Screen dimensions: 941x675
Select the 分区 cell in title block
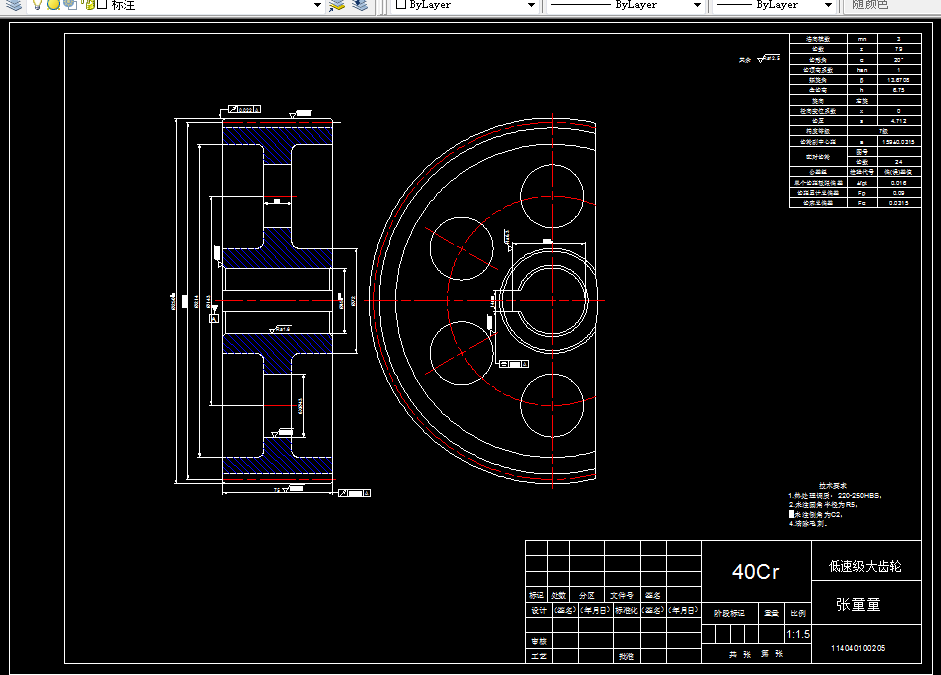586,595
